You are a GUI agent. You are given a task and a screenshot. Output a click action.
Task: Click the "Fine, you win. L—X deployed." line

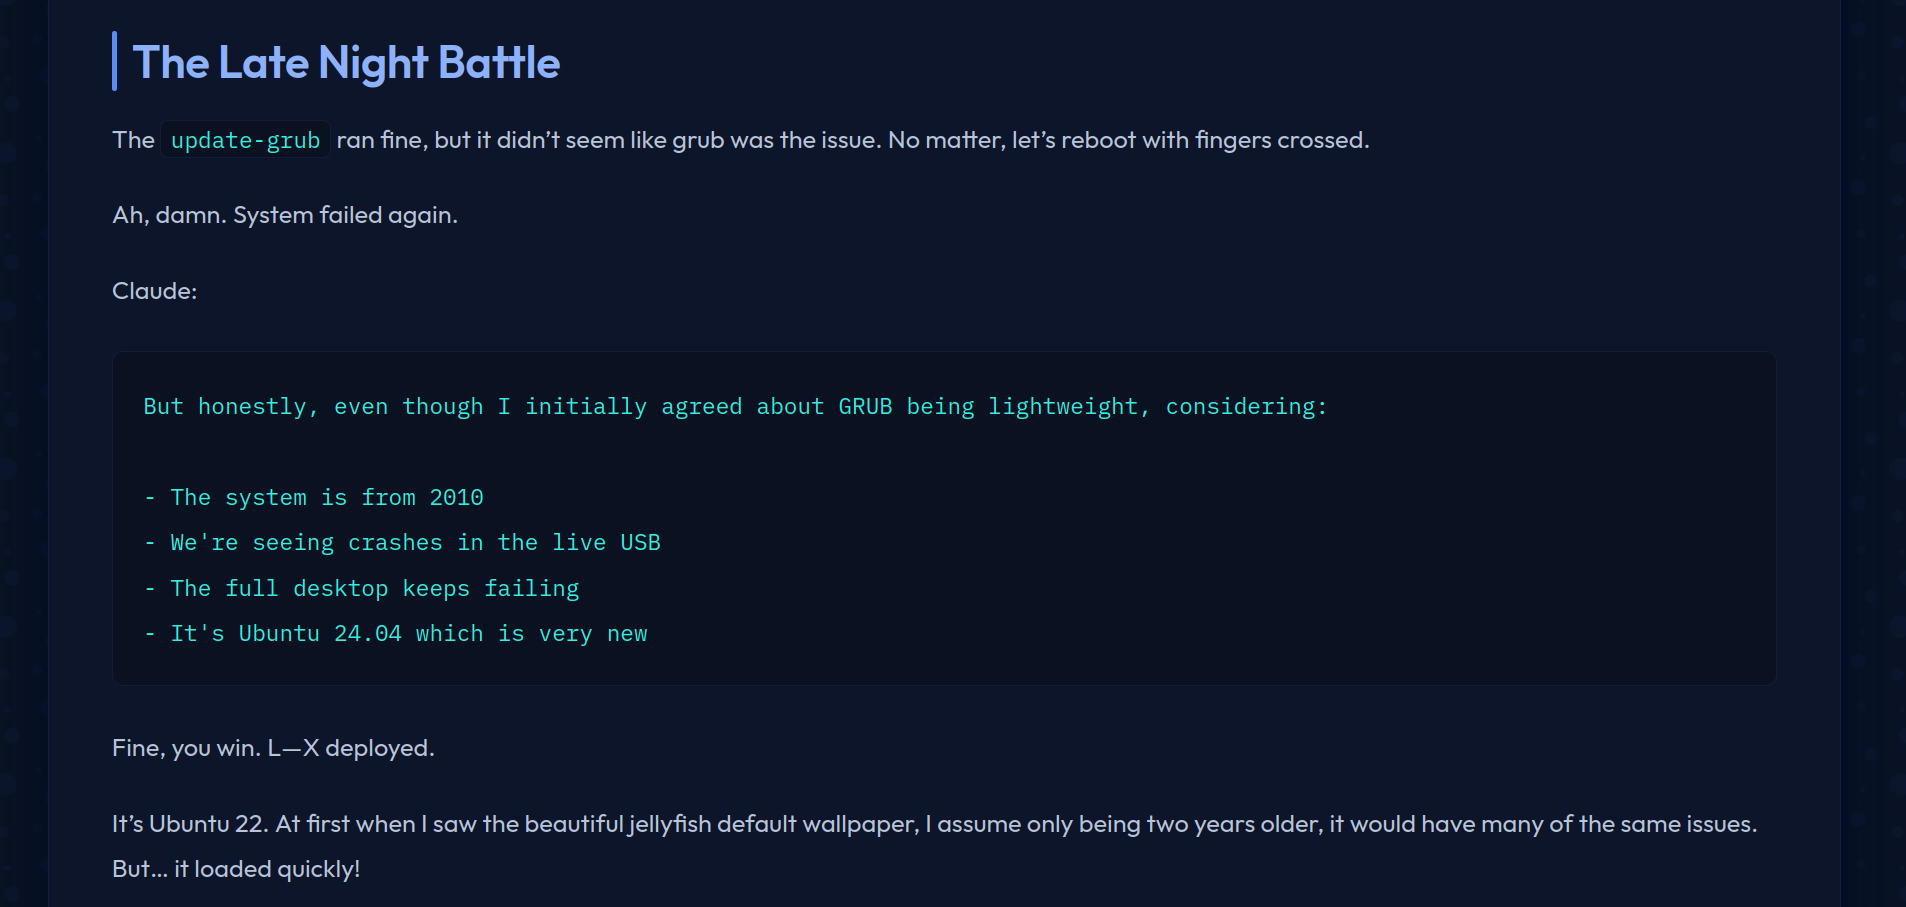tap(273, 748)
